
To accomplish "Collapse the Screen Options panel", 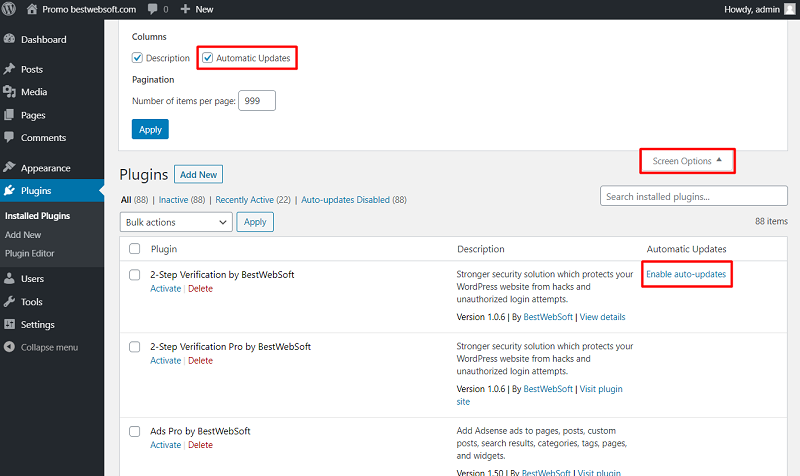I will point(687,161).
